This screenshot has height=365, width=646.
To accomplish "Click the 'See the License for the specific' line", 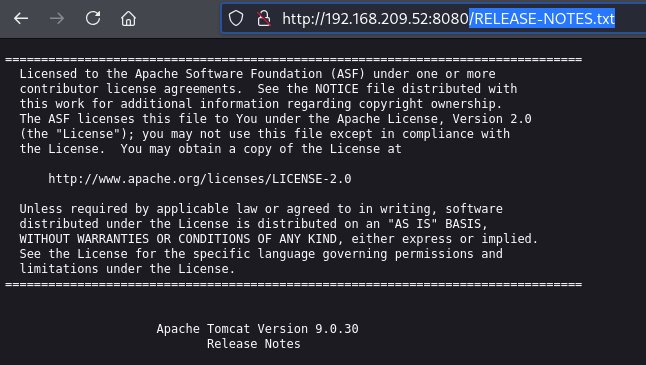I will [x=261, y=254].
